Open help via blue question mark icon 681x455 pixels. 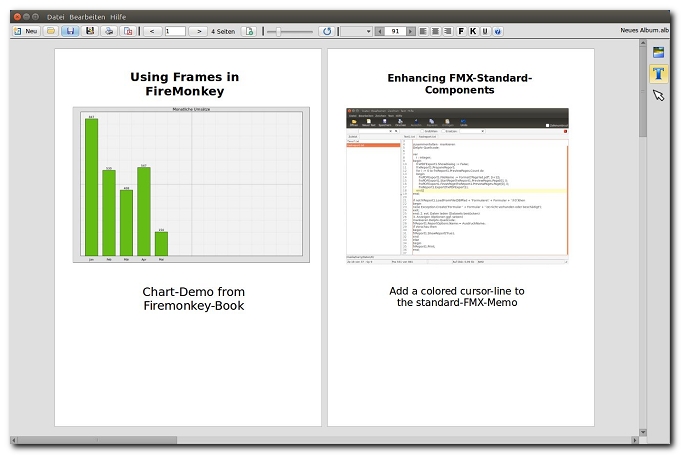click(x=498, y=31)
